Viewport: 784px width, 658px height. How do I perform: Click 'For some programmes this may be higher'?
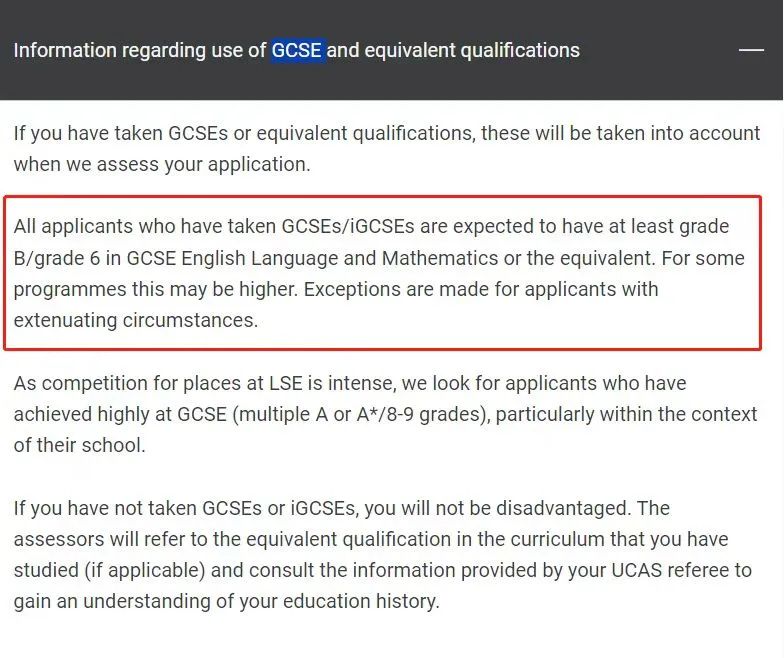pyautogui.click(x=379, y=274)
